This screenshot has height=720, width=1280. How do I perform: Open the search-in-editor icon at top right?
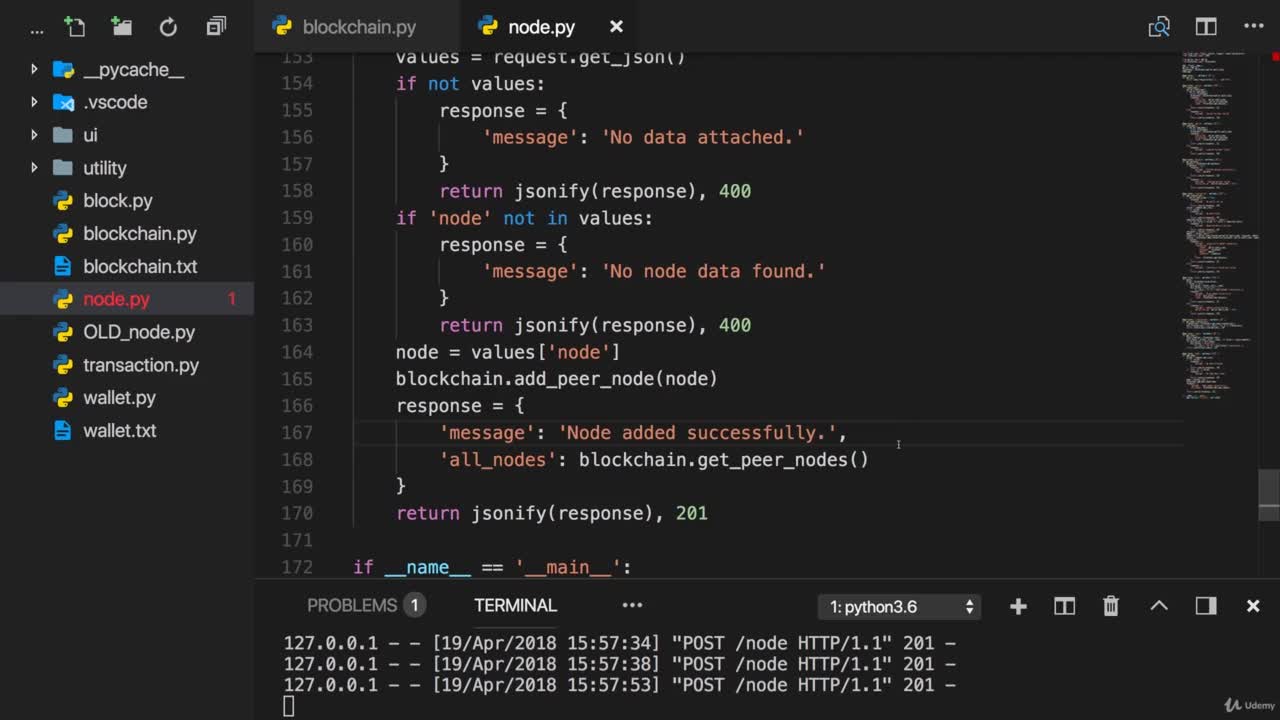pyautogui.click(x=1159, y=27)
